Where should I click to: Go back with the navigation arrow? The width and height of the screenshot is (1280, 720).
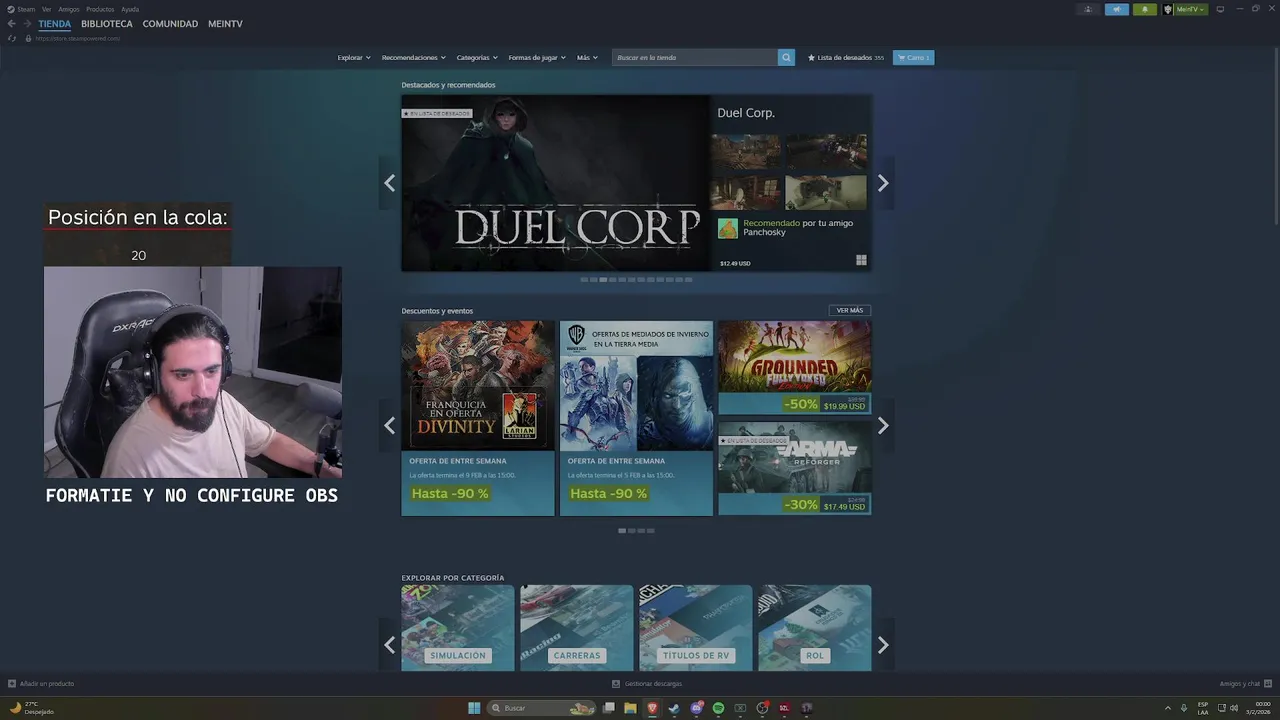tap(12, 24)
